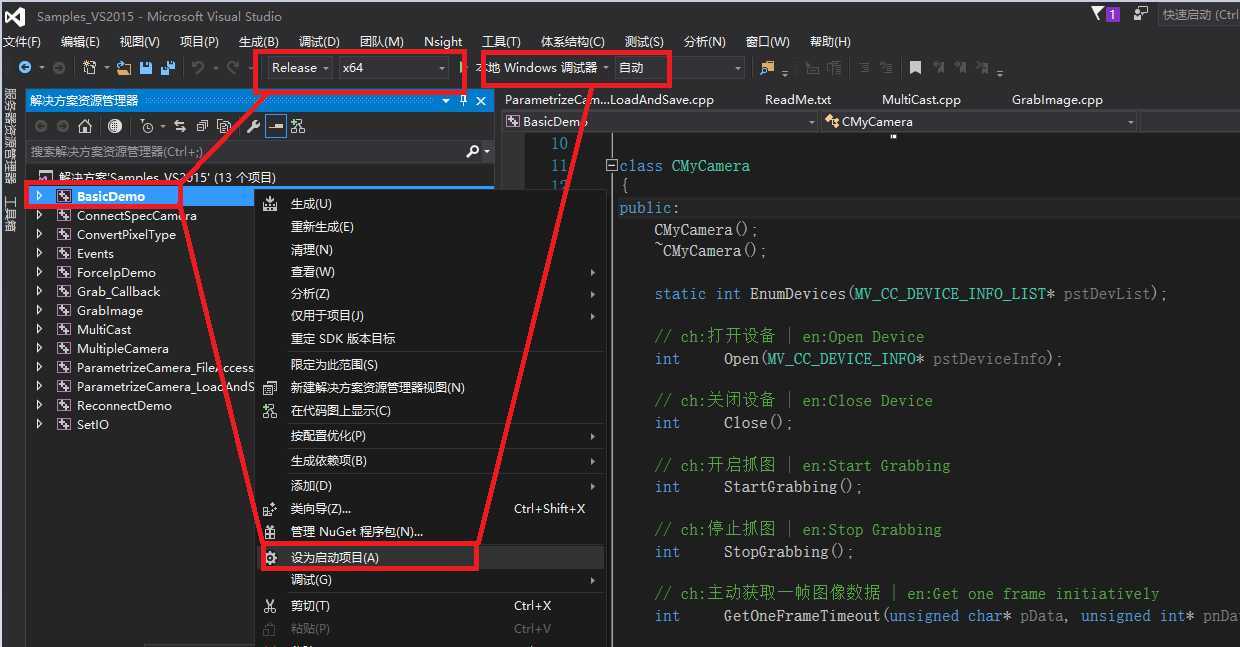Viewport: 1240px width, 647px height.
Task: Open the Nsight menu
Action: (x=443, y=42)
